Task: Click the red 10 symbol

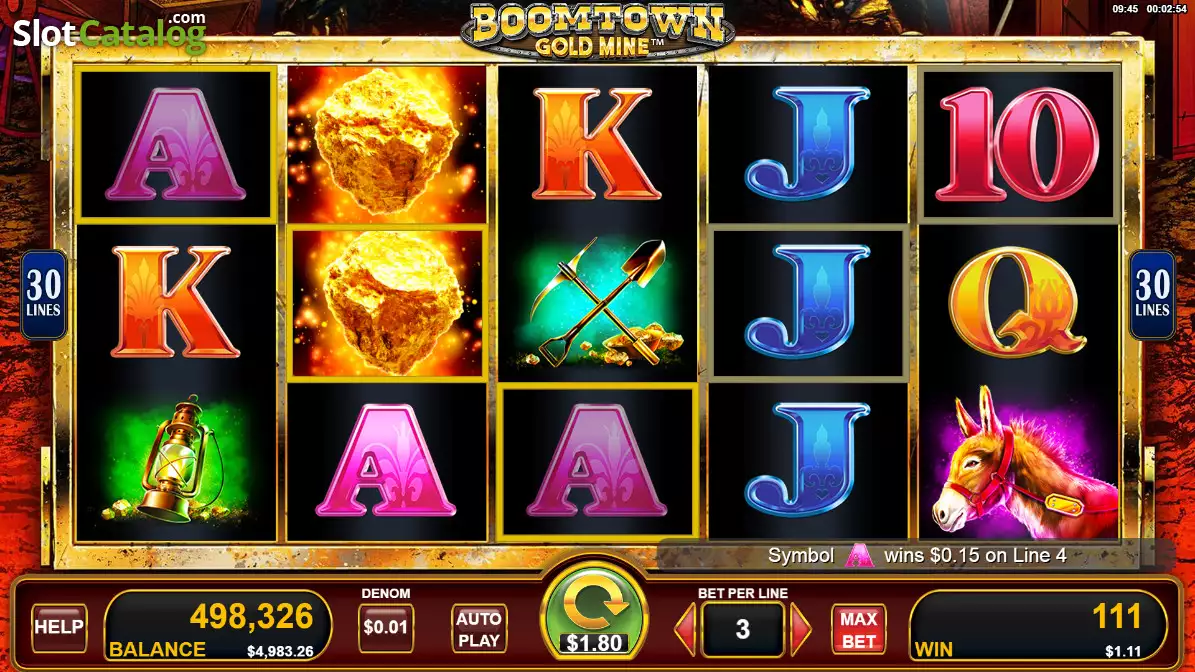Action: (1020, 144)
